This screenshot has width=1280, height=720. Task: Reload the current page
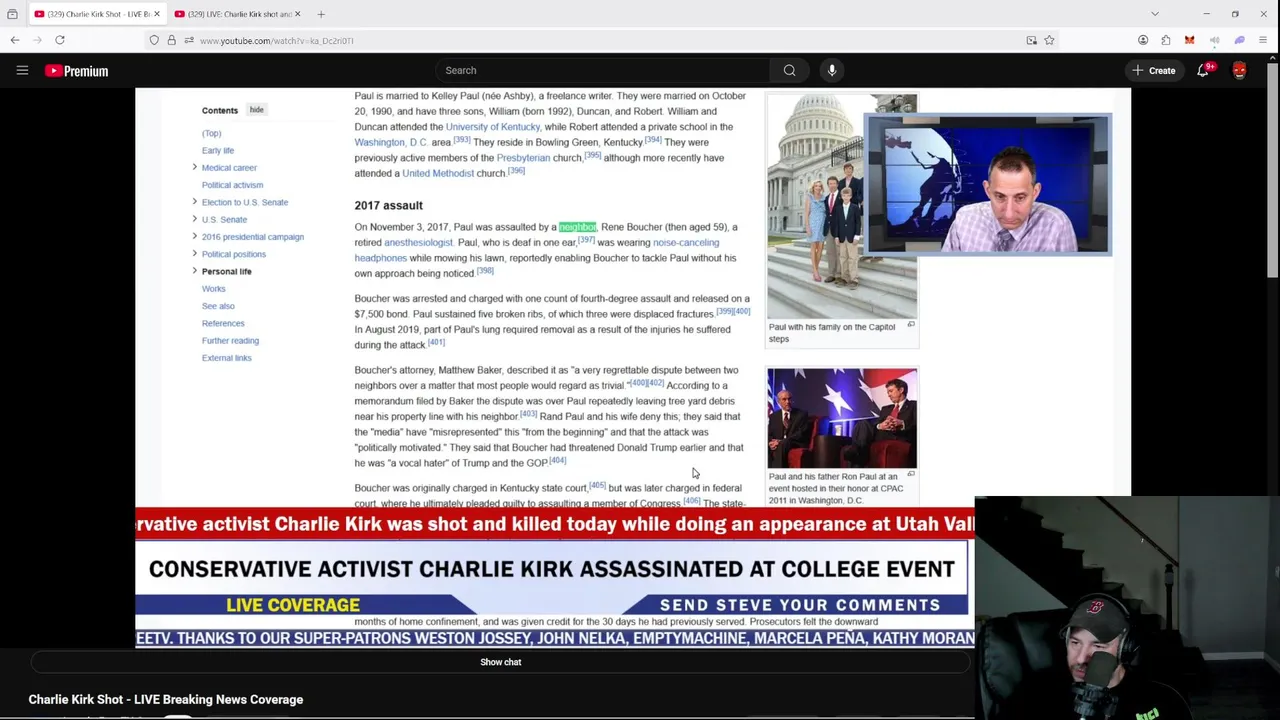[60, 40]
